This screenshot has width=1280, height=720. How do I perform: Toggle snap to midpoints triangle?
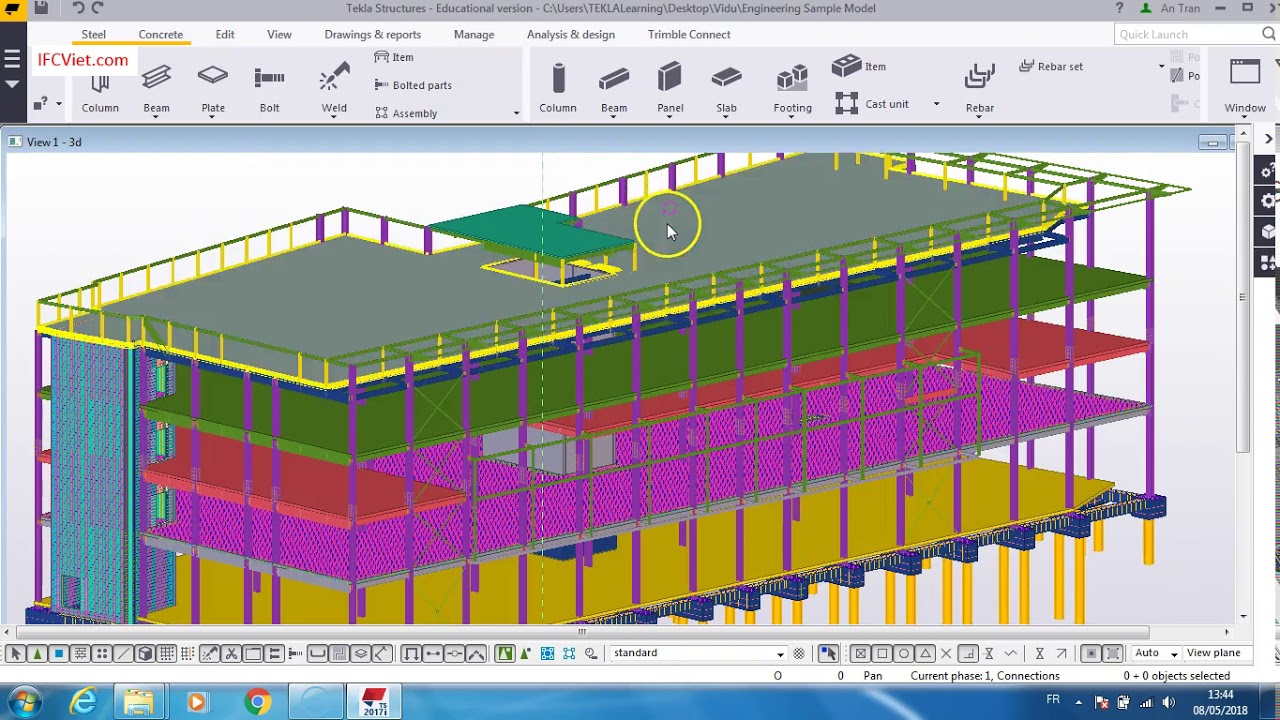click(x=925, y=653)
